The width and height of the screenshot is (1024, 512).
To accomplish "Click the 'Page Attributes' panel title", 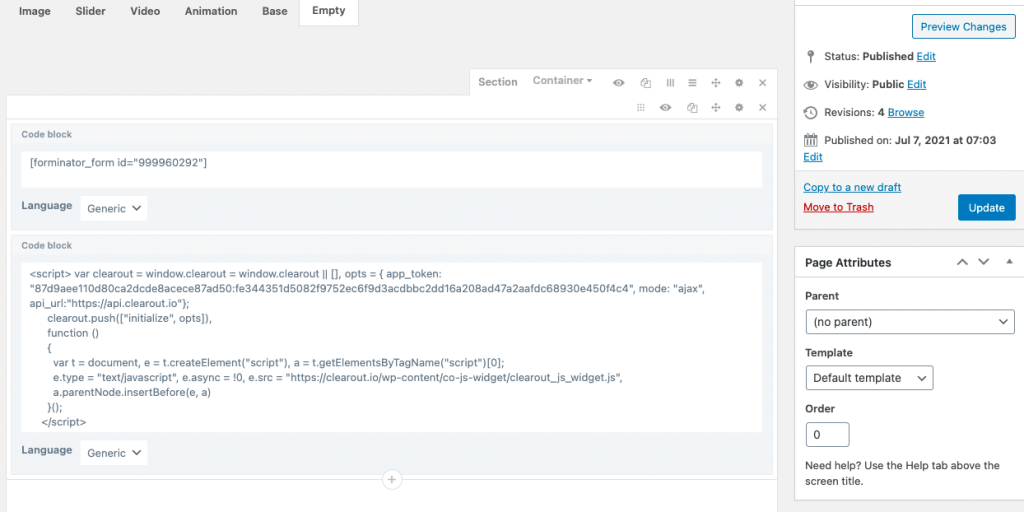I will click(848, 263).
